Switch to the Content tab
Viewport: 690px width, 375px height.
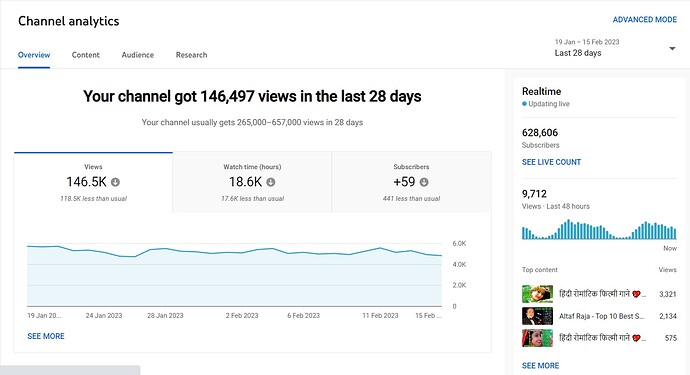coord(86,55)
